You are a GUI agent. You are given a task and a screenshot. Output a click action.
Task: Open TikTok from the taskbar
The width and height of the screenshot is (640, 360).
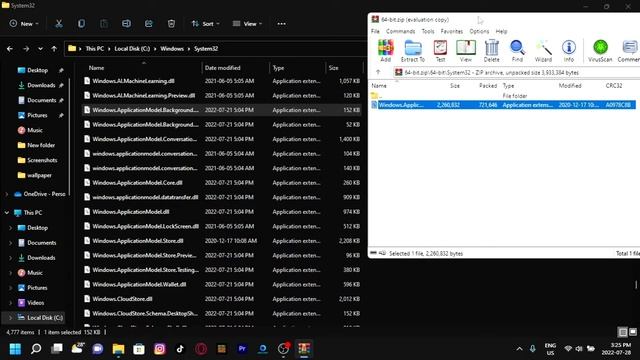pyautogui.click(x=180, y=349)
